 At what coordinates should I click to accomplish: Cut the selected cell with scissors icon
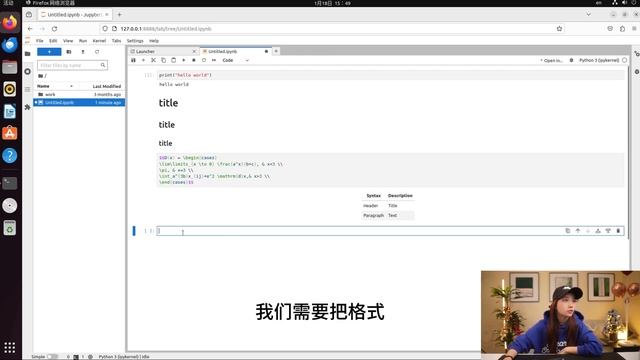153,60
